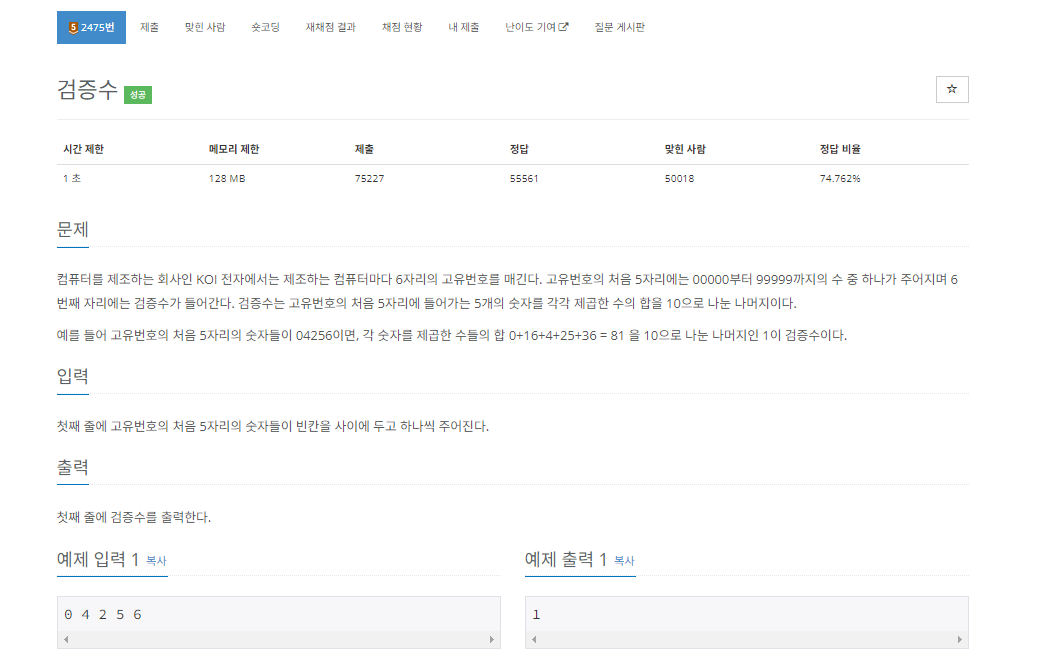
Task: Copy 예제 출력 1 via 복사 link
Action: point(624,561)
